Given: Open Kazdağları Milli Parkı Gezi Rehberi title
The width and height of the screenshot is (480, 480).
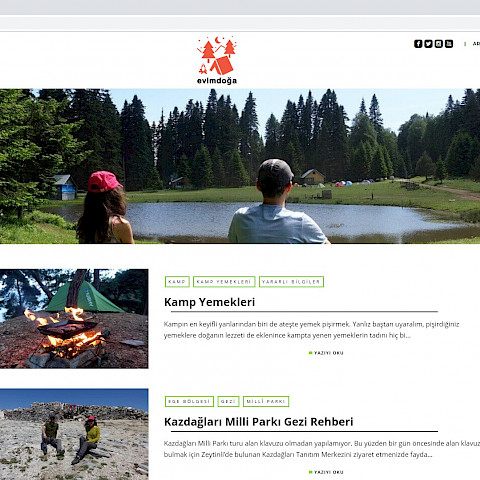Looking at the screenshot, I should tap(258, 422).
